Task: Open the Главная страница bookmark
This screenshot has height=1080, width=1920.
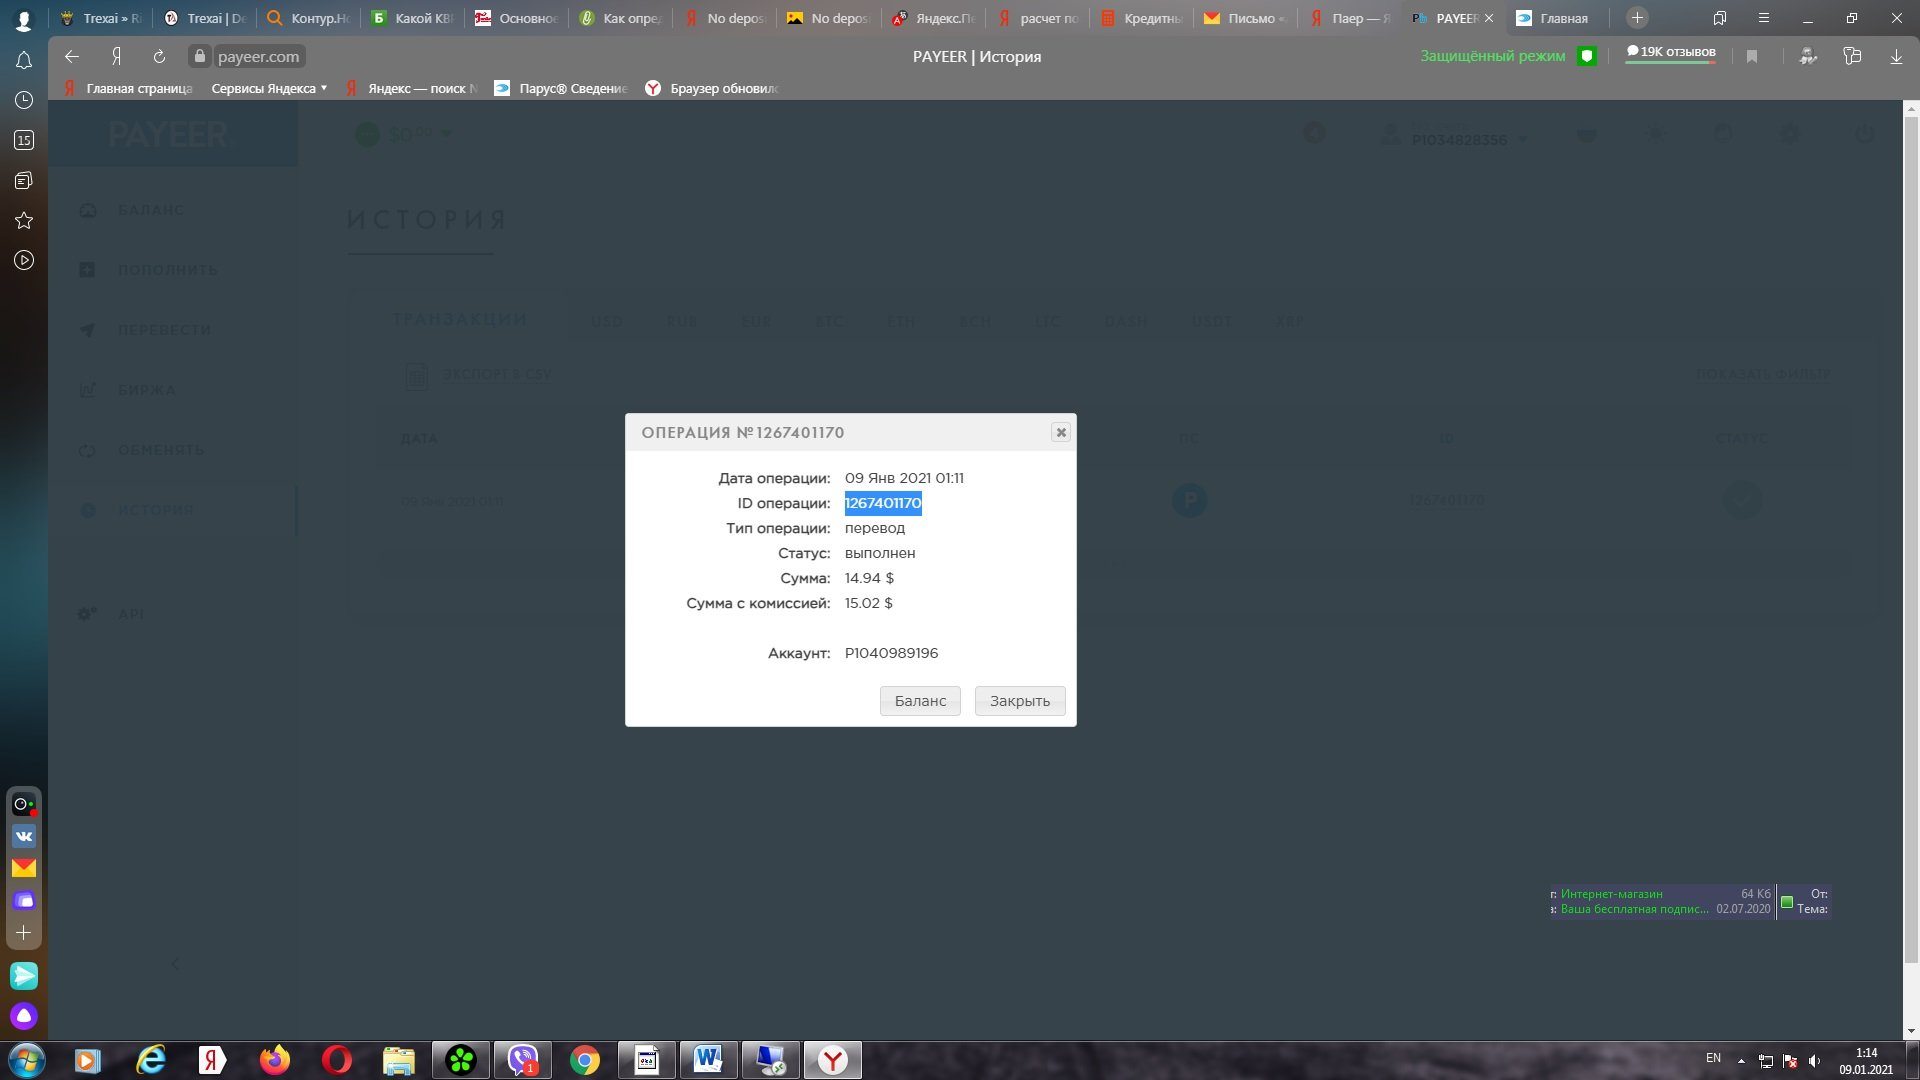Action: 128,88
